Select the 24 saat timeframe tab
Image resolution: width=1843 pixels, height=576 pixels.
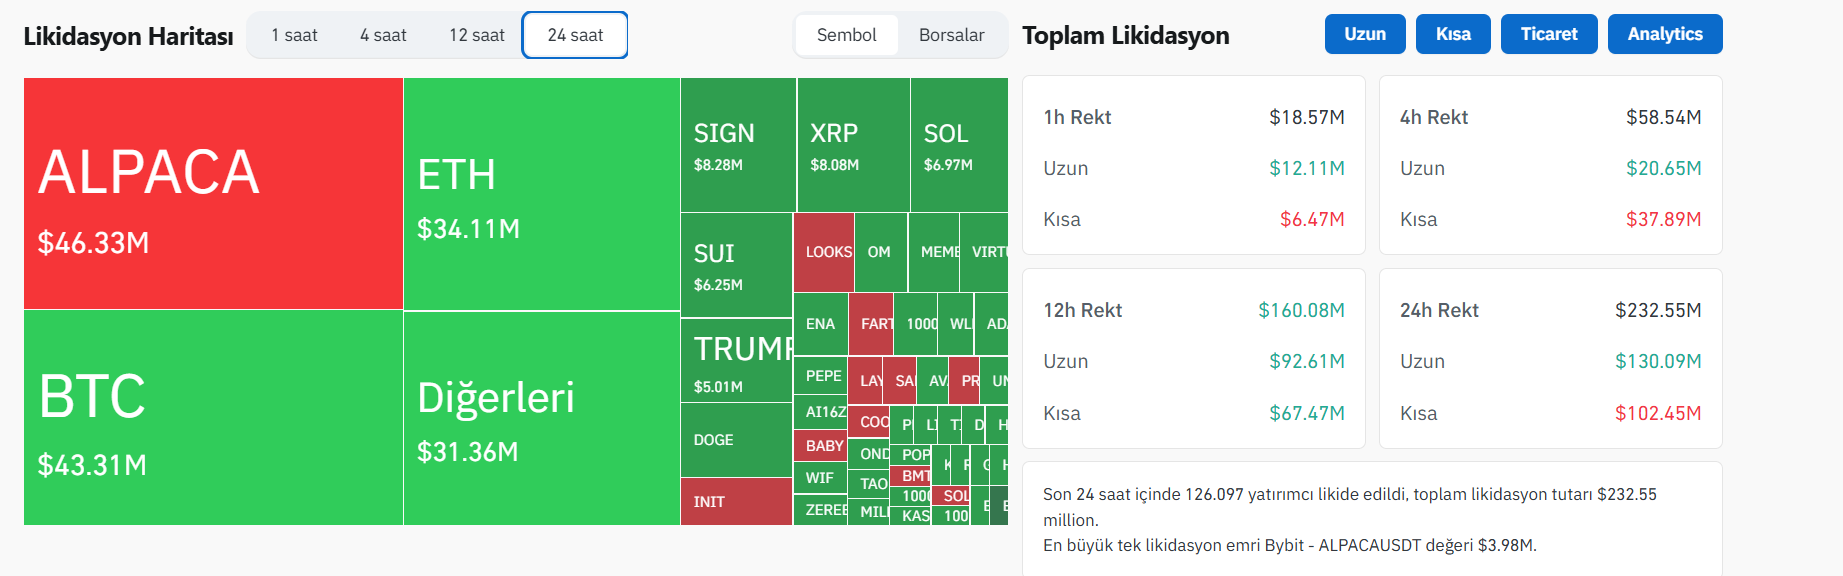coord(575,35)
